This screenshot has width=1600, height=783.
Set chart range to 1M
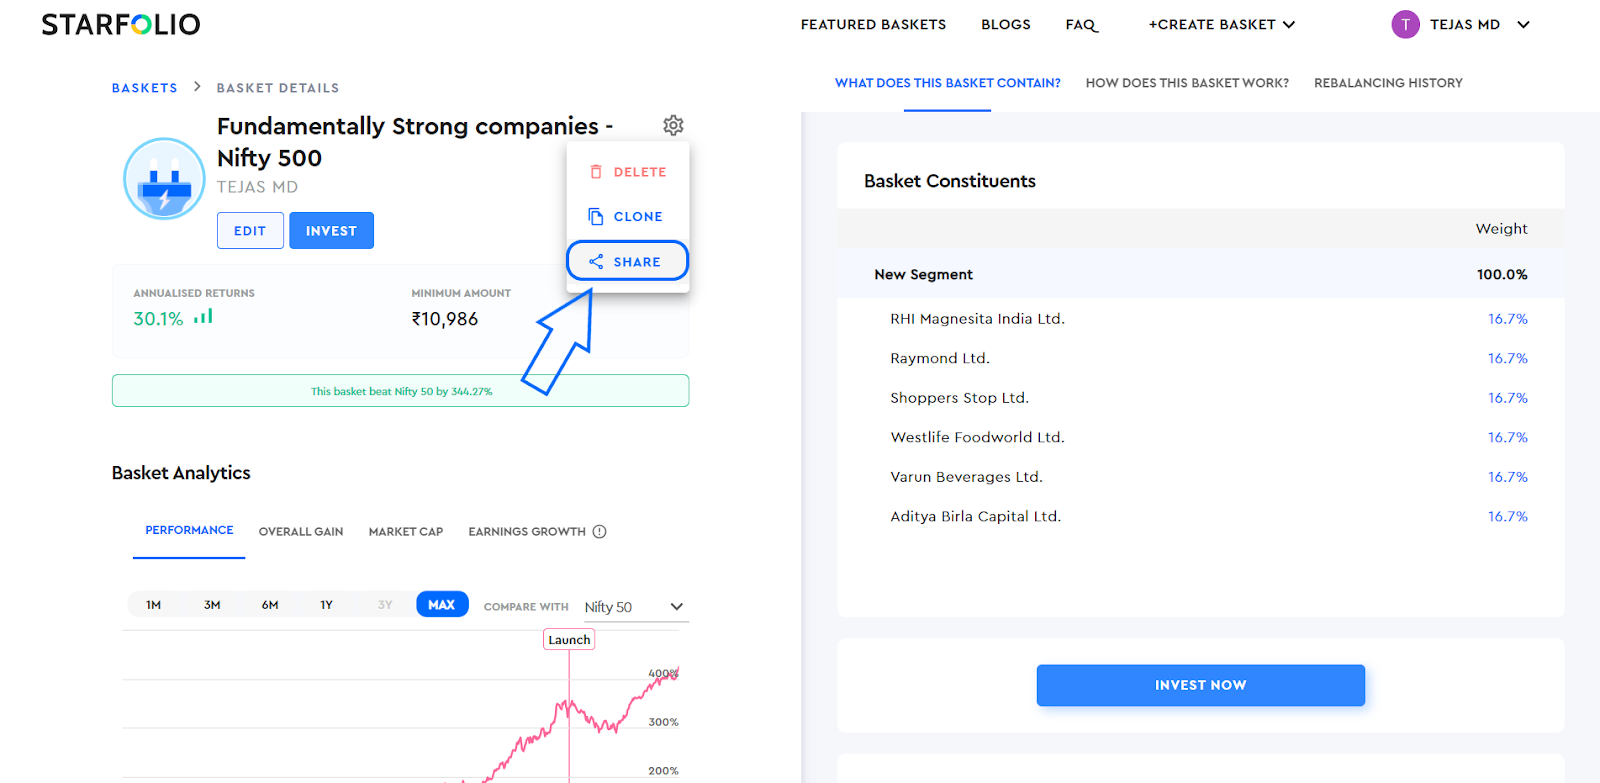(x=153, y=605)
